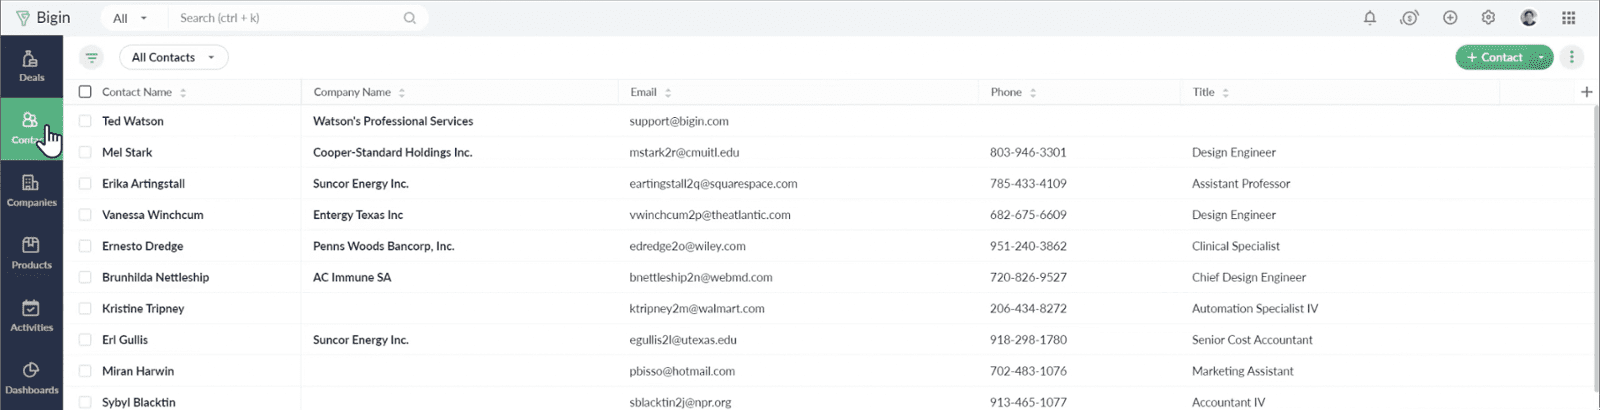Select the Erl Gullis row checkbox
Image resolution: width=1600 pixels, height=410 pixels.
(x=85, y=340)
